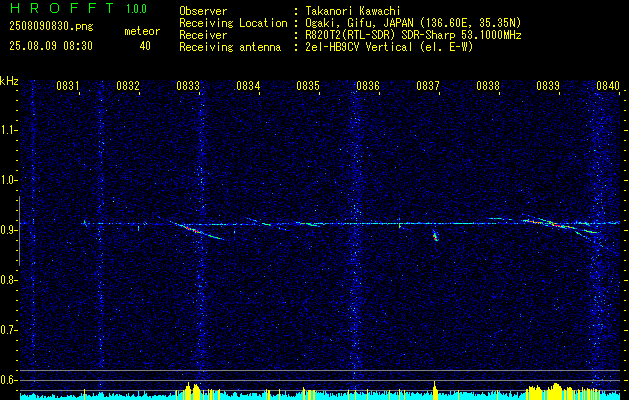This screenshot has width=629, height=400.
Task: Click the HROFFT title text
Action: [62, 8]
